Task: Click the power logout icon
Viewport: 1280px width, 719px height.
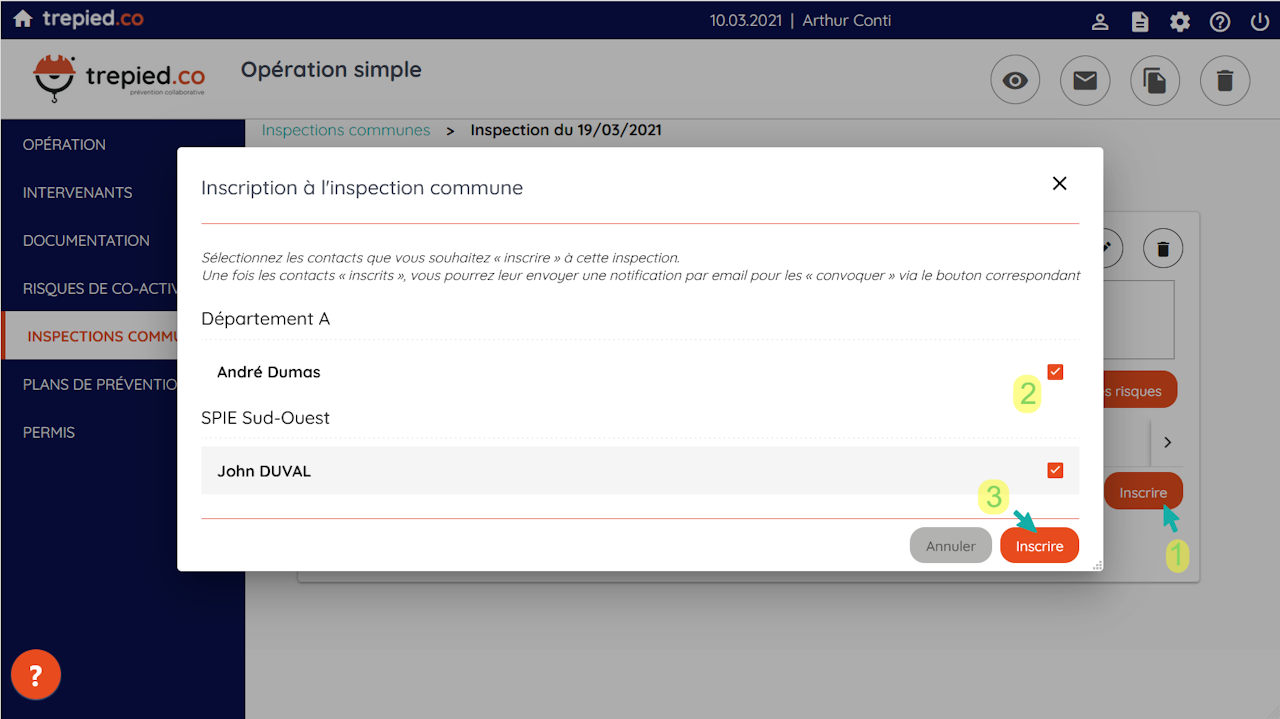Action: point(1260,21)
